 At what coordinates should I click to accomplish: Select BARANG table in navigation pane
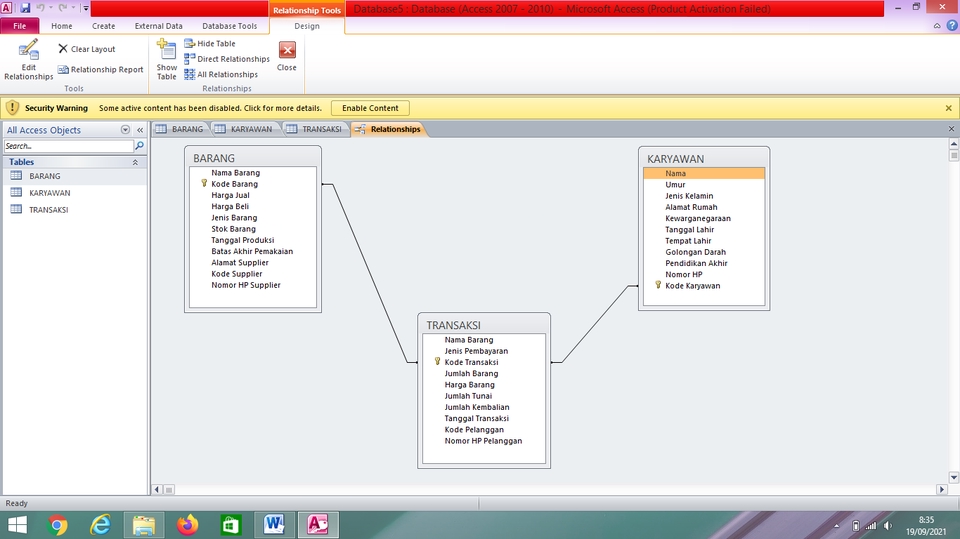point(74,176)
